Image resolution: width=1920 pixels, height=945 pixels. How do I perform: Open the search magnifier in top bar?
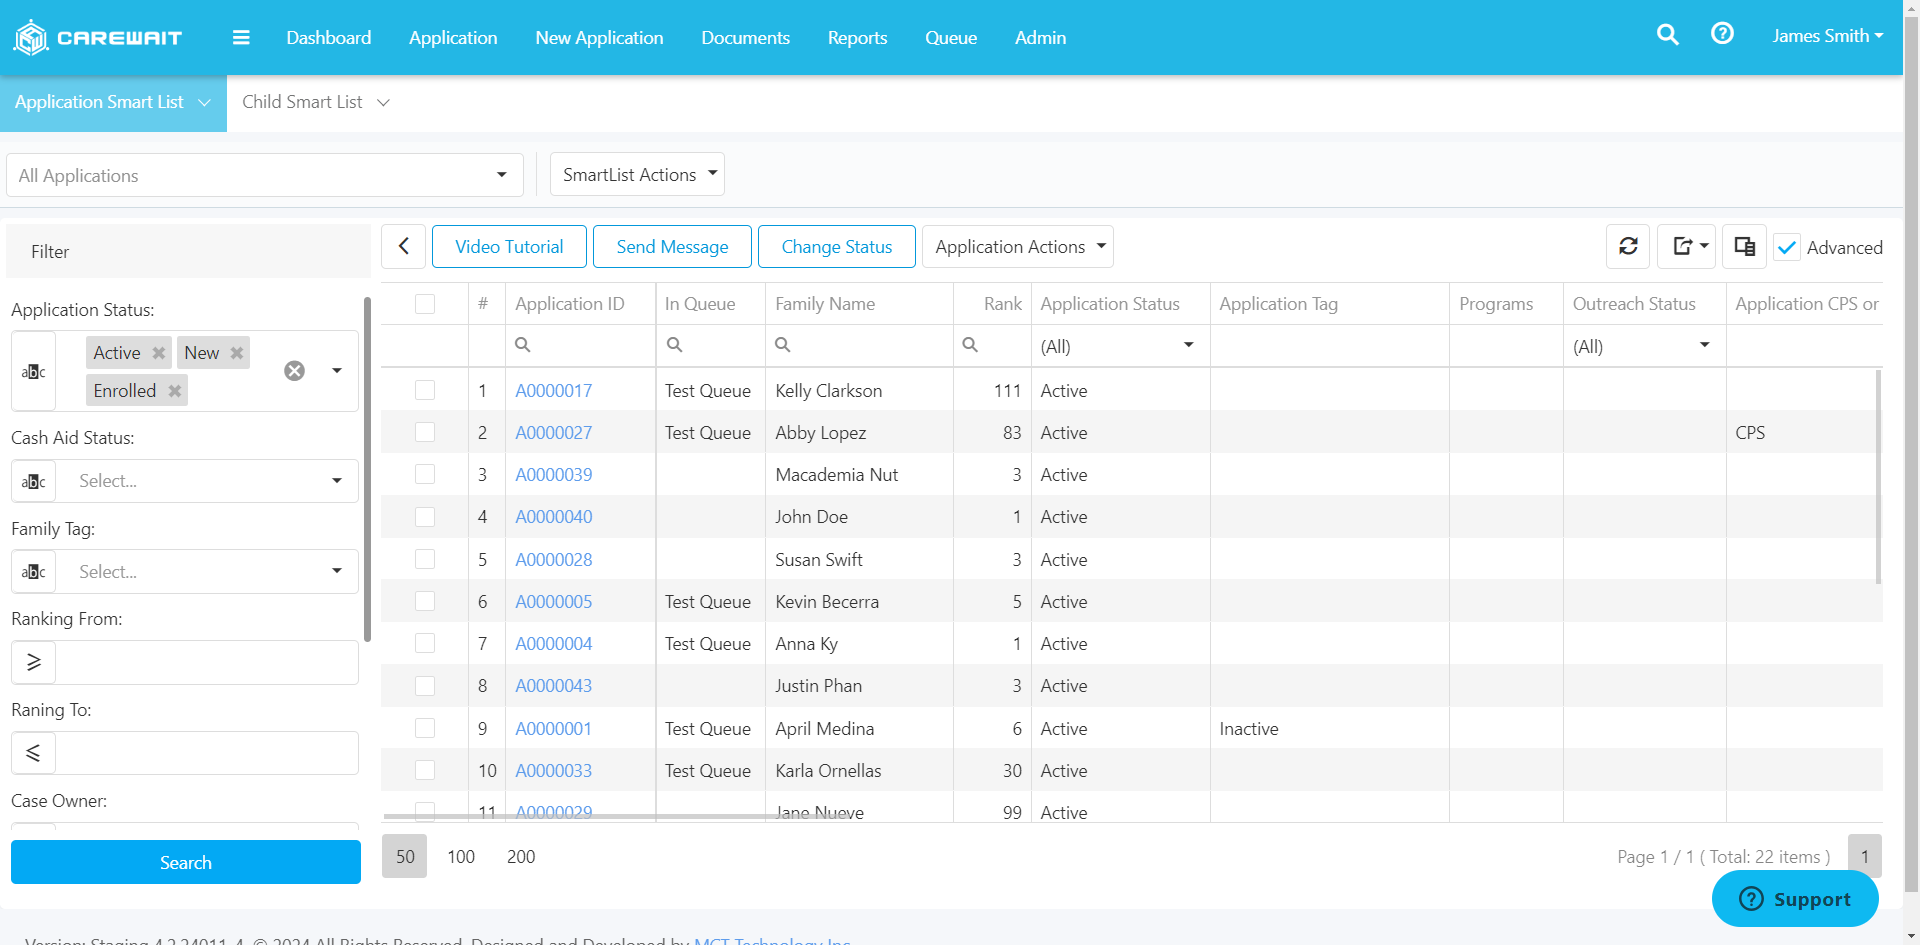(x=1667, y=35)
